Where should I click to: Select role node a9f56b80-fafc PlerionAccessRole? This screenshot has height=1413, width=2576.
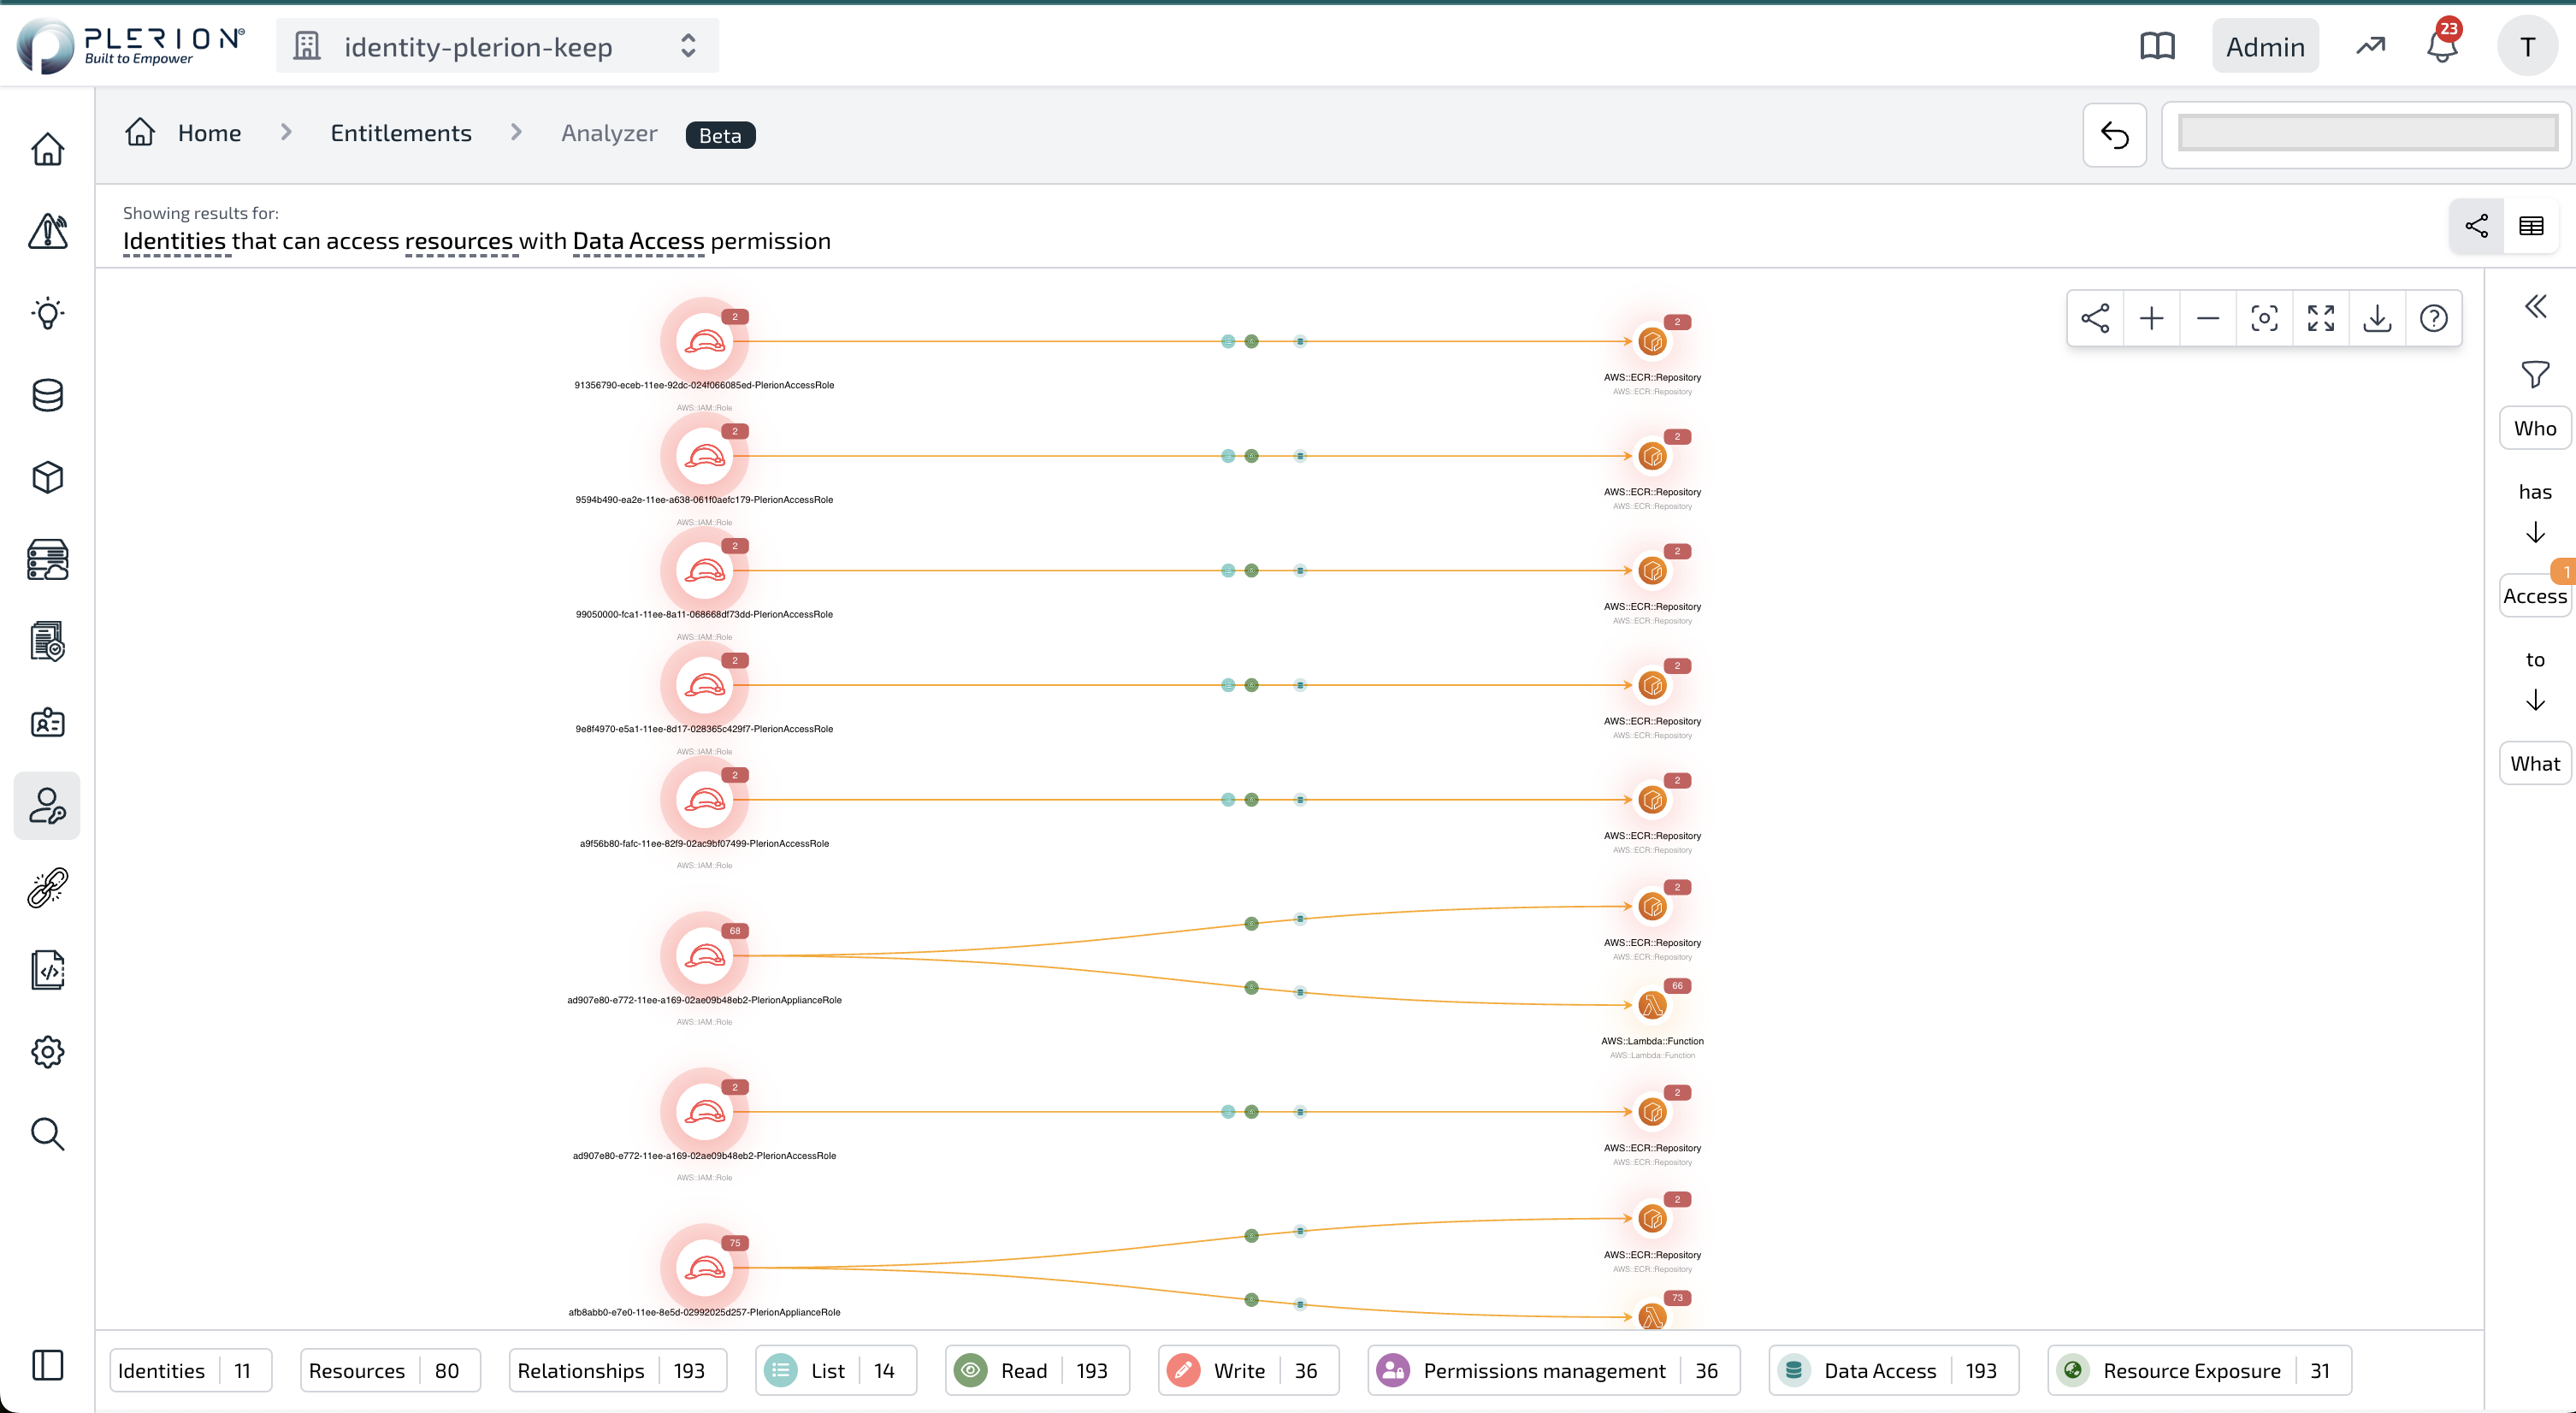pyautogui.click(x=704, y=800)
